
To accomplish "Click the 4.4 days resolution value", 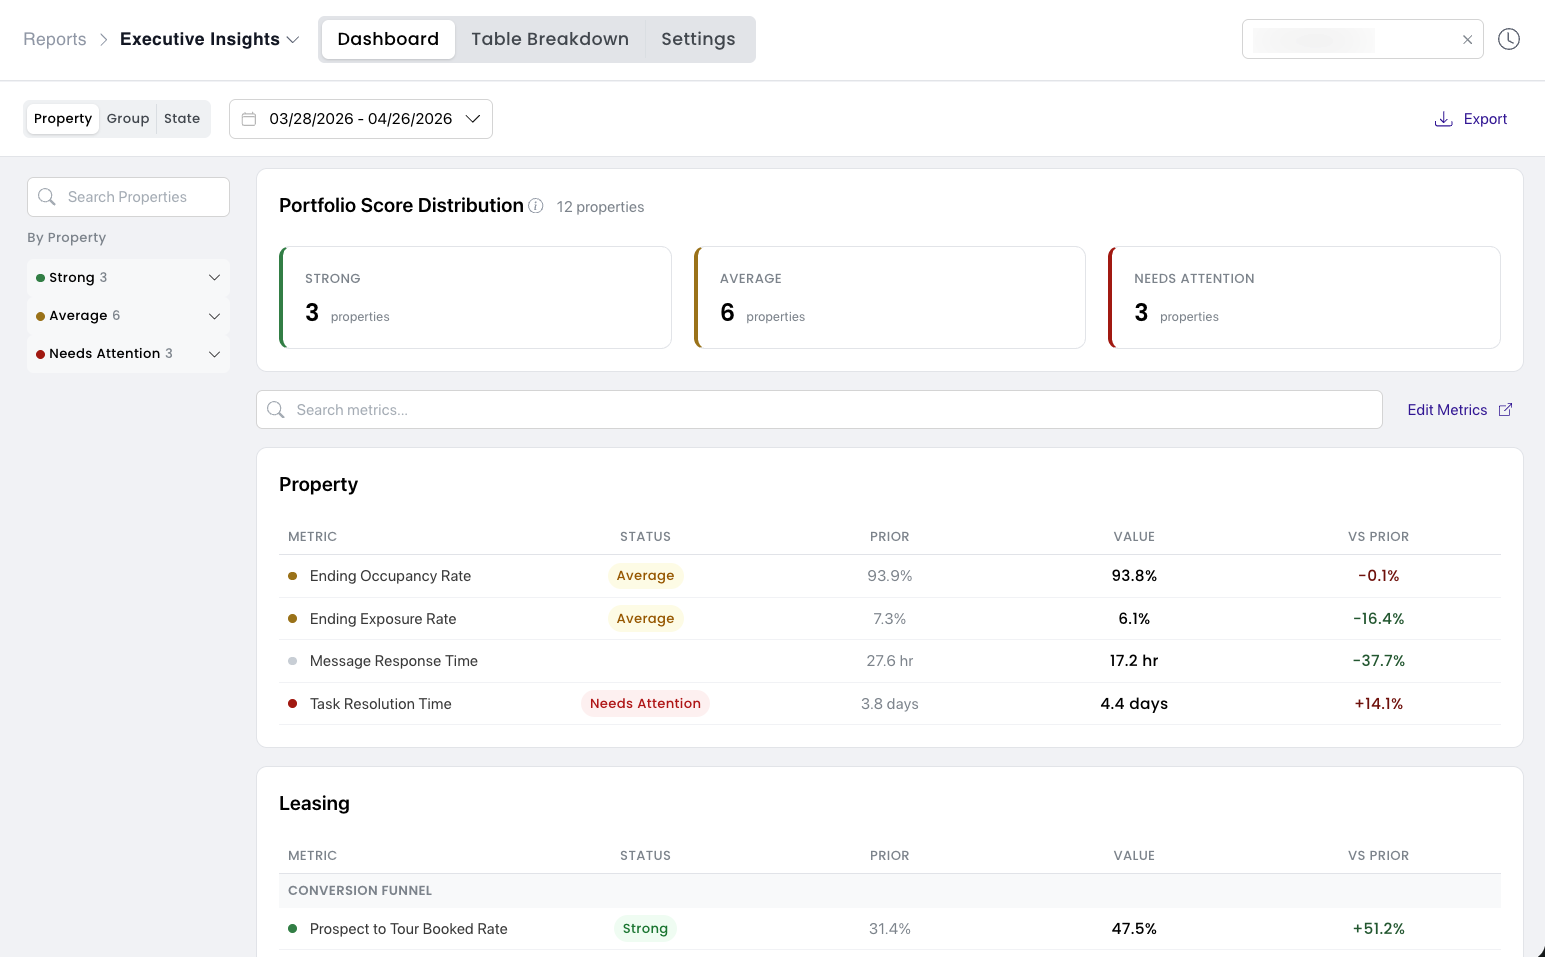I will [1134, 704].
